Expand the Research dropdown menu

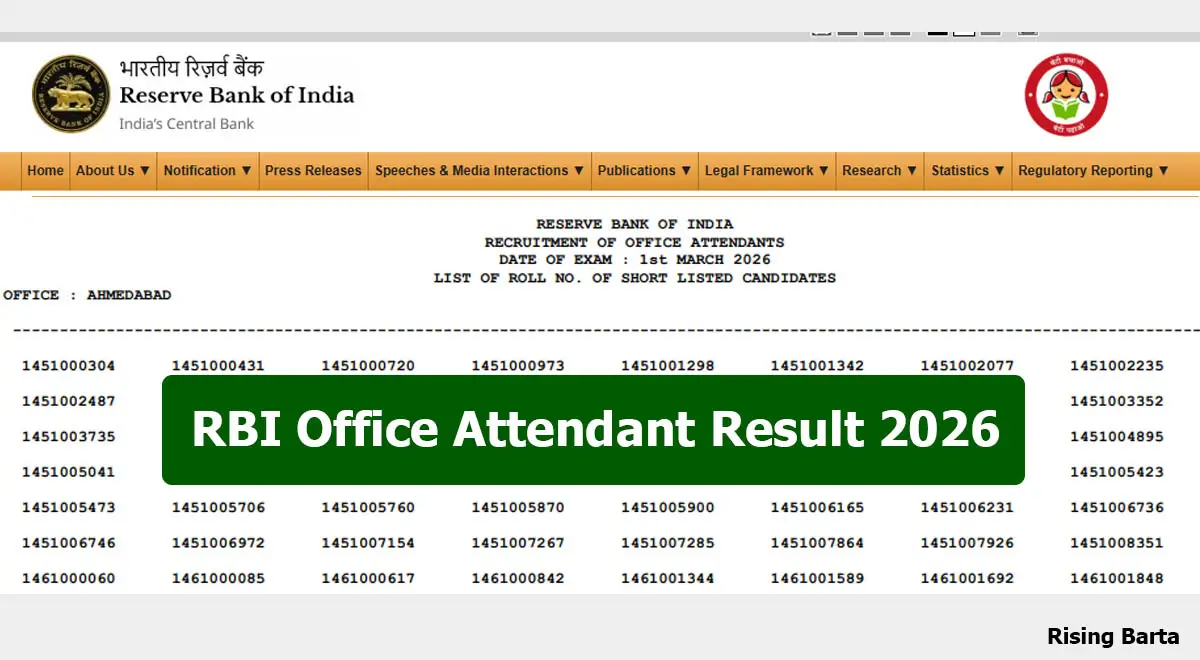coord(879,171)
